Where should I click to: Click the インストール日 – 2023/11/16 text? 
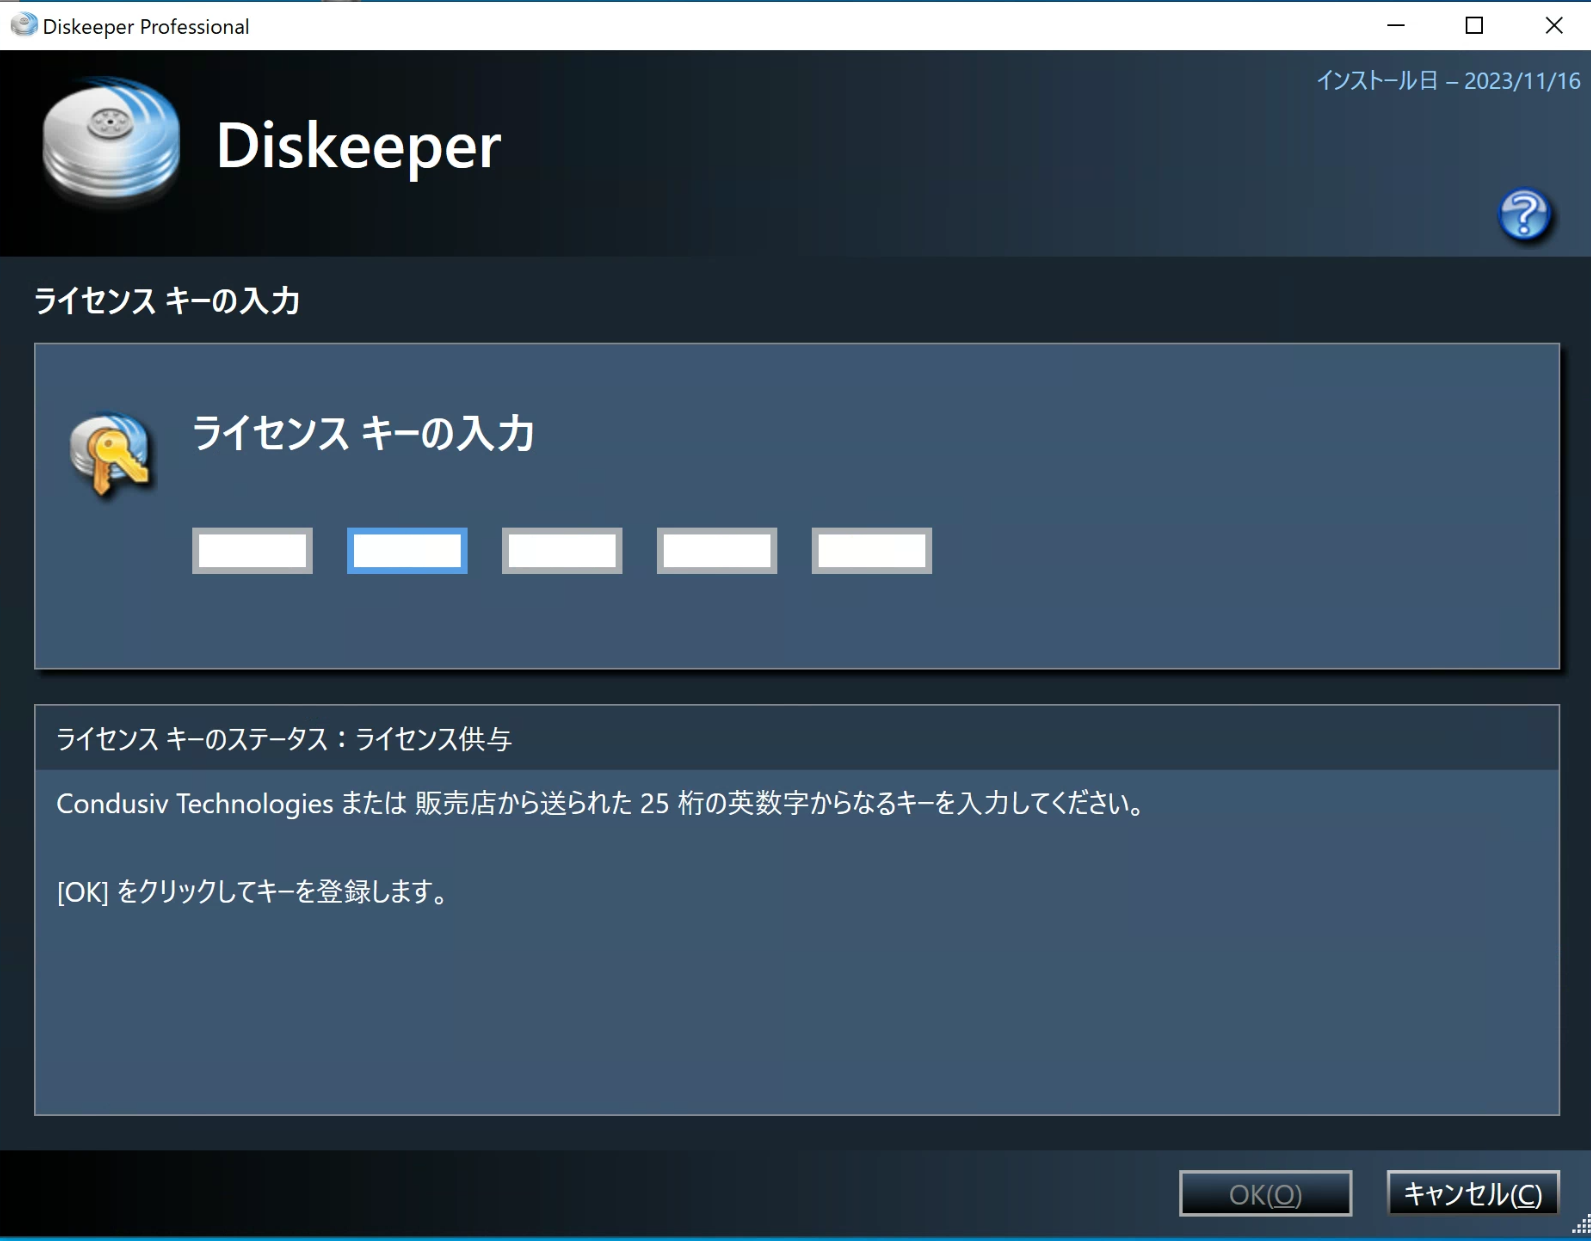click(x=1448, y=81)
